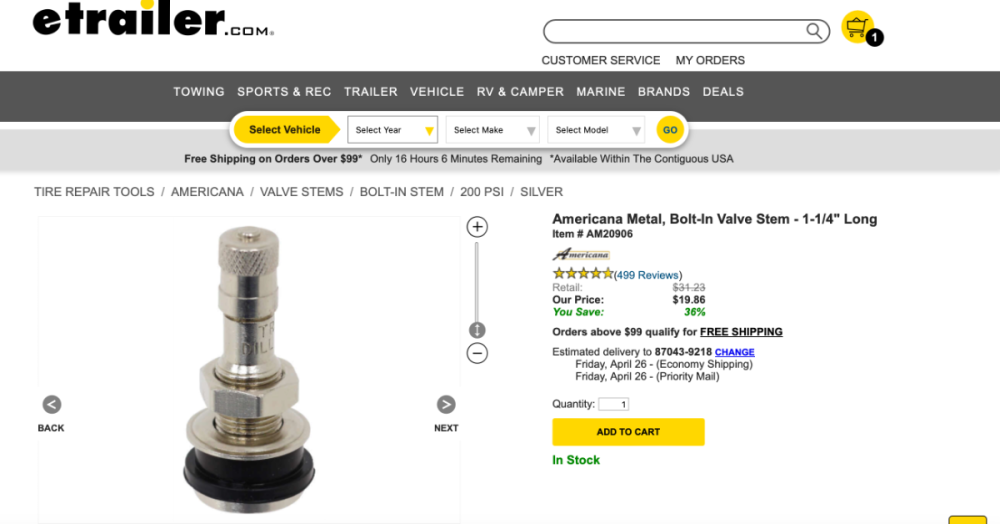
Task: Show the next product image
Action: pyautogui.click(x=446, y=405)
